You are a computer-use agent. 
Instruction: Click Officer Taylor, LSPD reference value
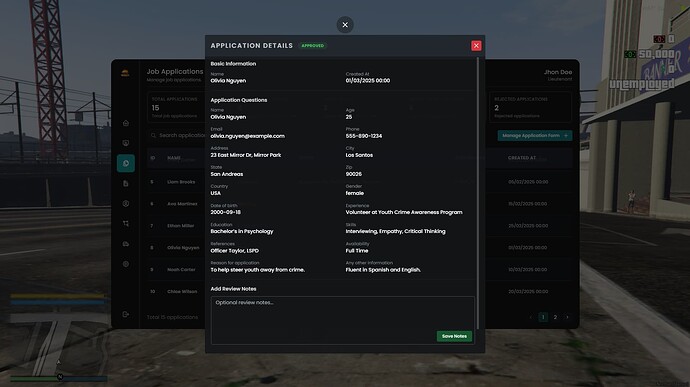(x=235, y=251)
